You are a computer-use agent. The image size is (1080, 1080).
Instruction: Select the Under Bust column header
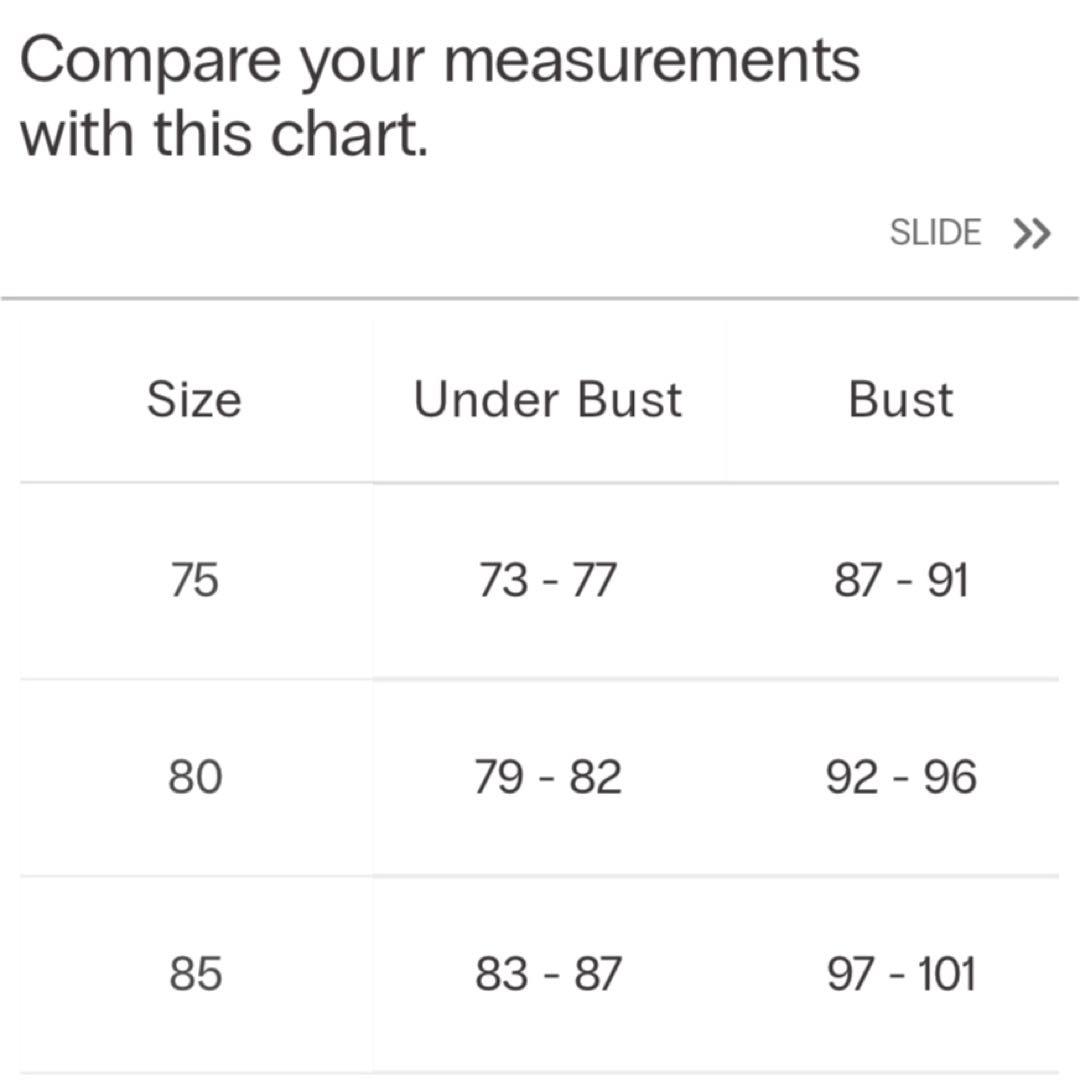[x=548, y=399]
